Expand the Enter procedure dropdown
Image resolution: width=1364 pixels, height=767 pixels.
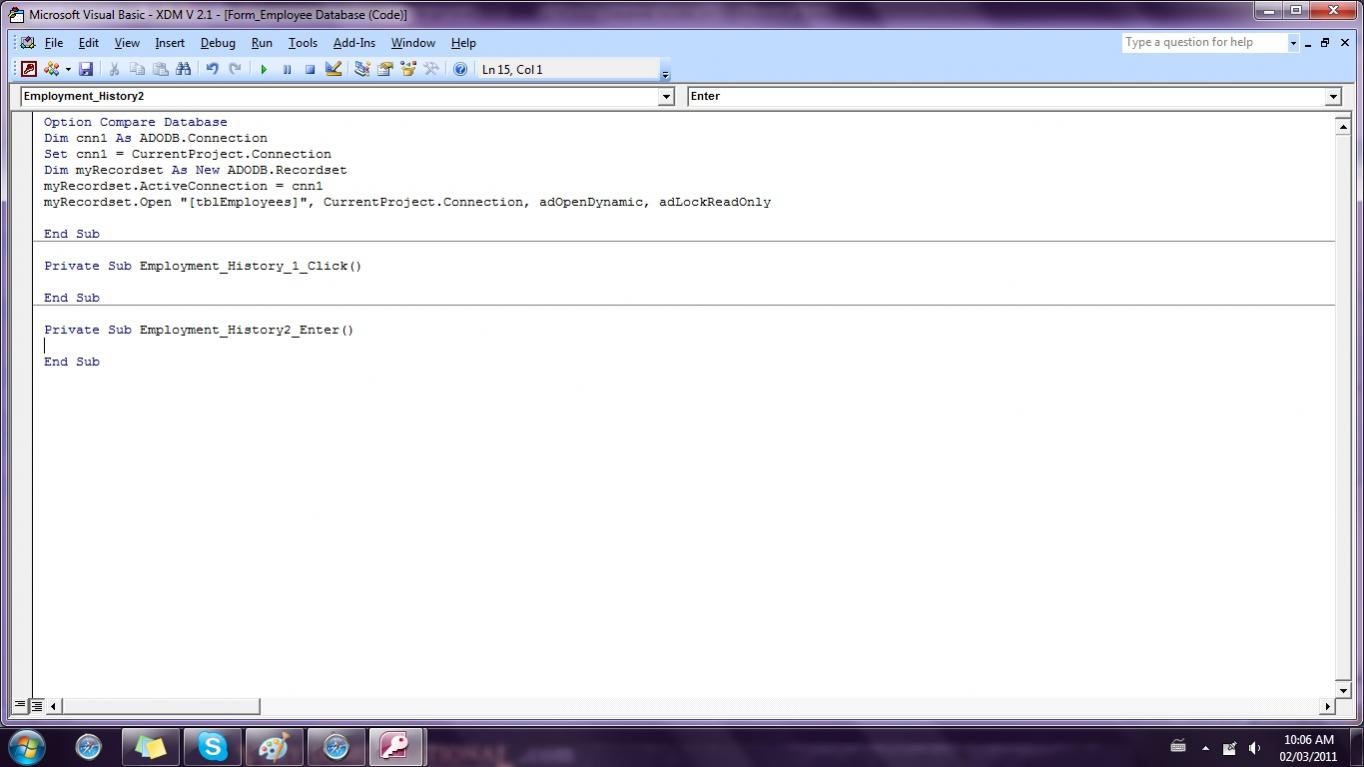(1332, 96)
